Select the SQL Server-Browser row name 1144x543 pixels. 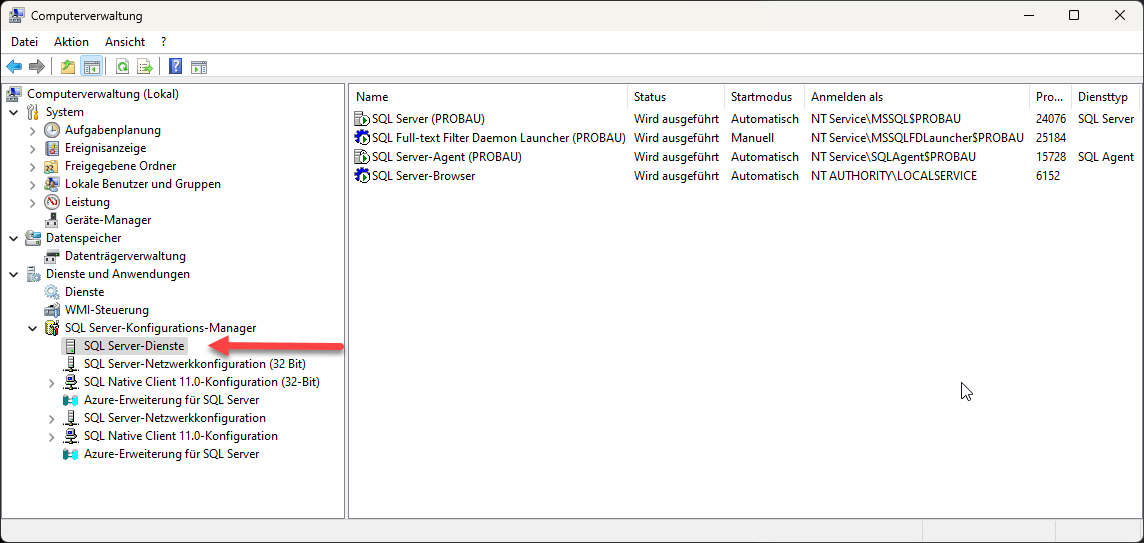pyautogui.click(x=424, y=176)
